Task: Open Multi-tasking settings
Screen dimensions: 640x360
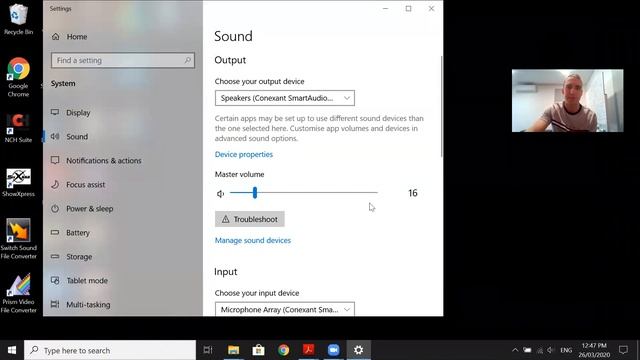Action: pyautogui.click(x=122, y=305)
